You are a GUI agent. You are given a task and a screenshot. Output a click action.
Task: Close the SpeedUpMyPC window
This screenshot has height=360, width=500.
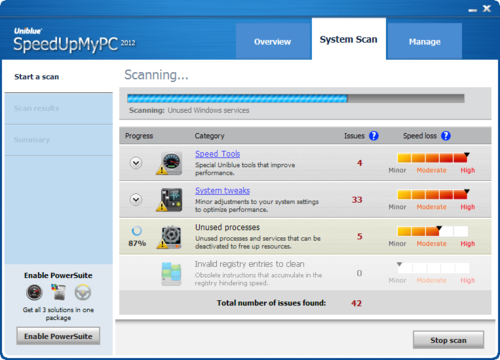pyautogui.click(x=487, y=8)
